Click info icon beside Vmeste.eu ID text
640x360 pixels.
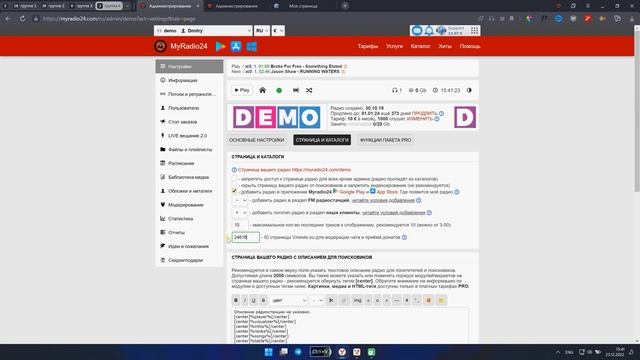404,237
